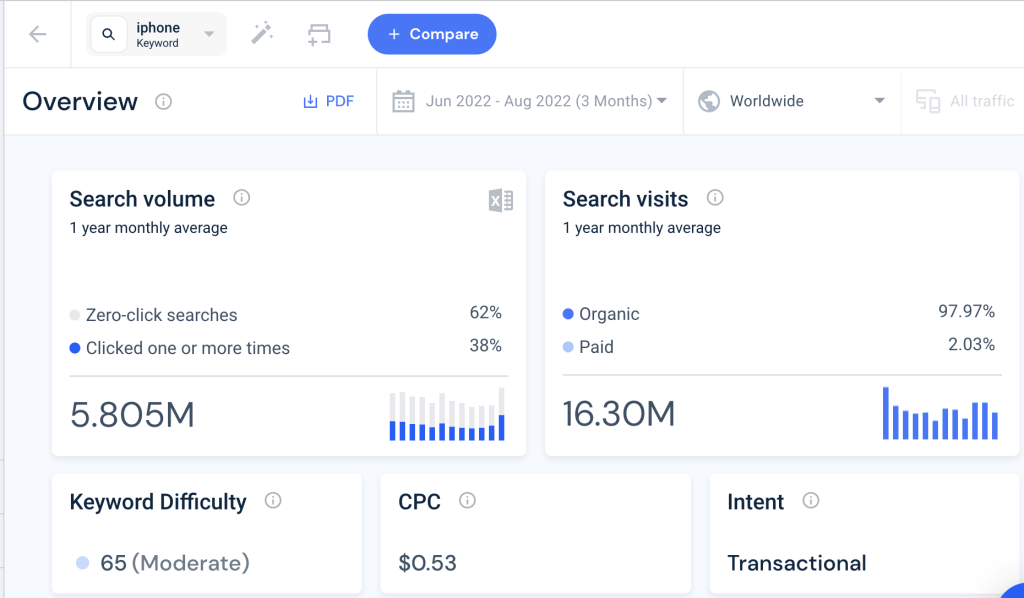Click the add-to-dashboard icon beside the wand
The width and height of the screenshot is (1024, 598).
[319, 35]
